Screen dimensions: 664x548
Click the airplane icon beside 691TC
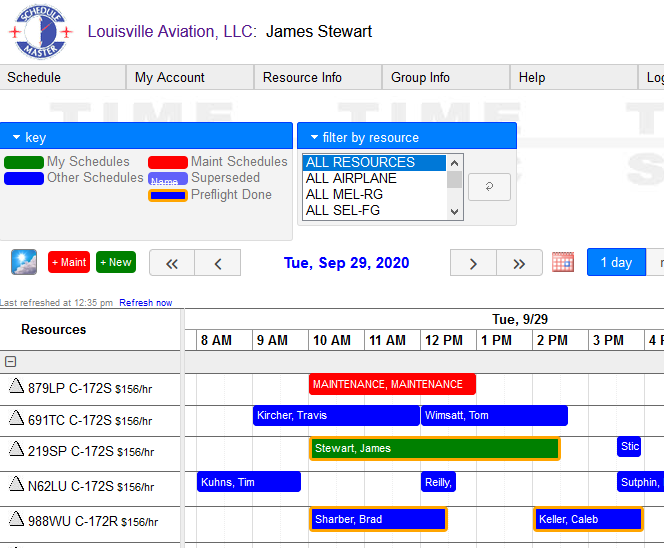pyautogui.click(x=17, y=418)
